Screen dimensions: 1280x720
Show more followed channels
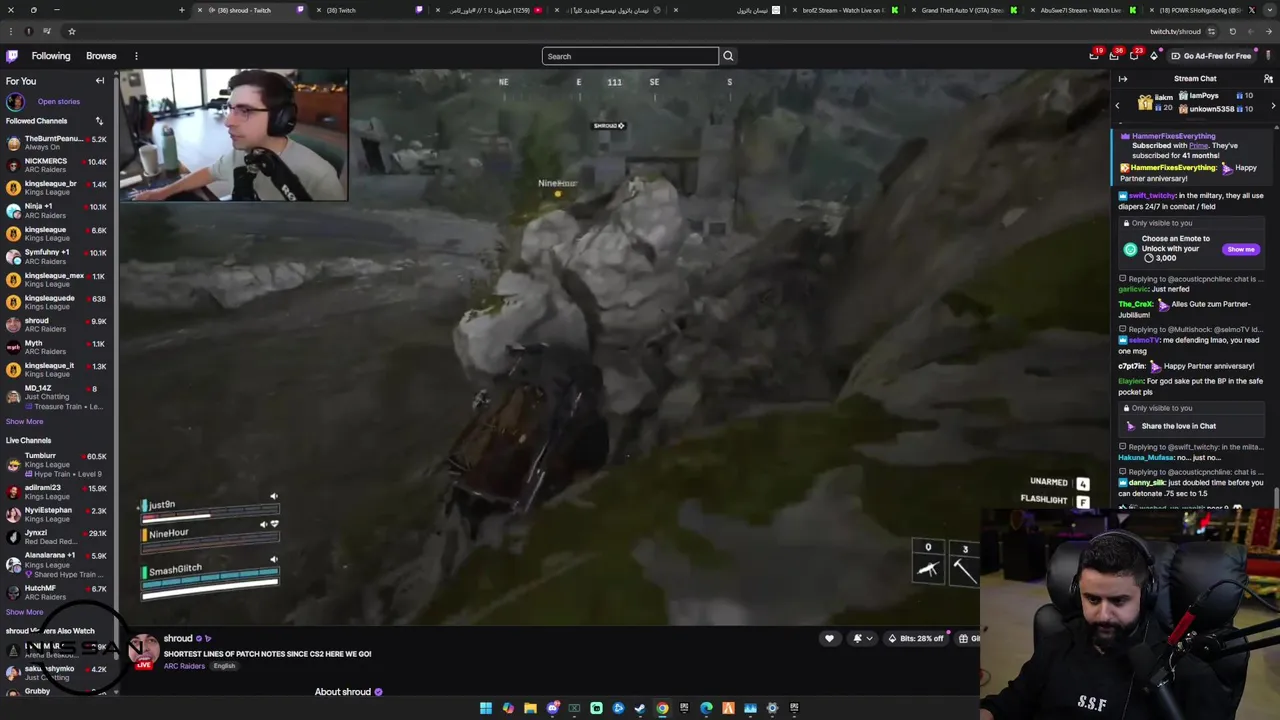24,421
